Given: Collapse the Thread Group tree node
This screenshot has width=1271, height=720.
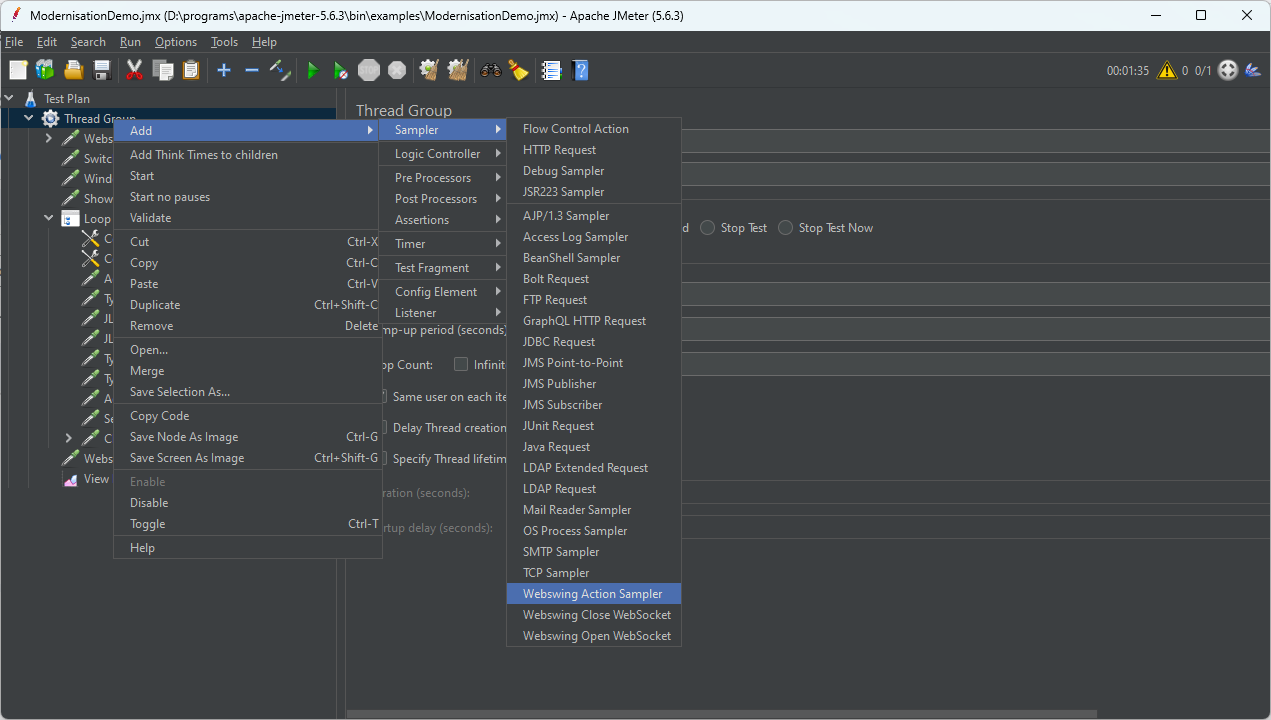Looking at the screenshot, I should click(x=29, y=119).
